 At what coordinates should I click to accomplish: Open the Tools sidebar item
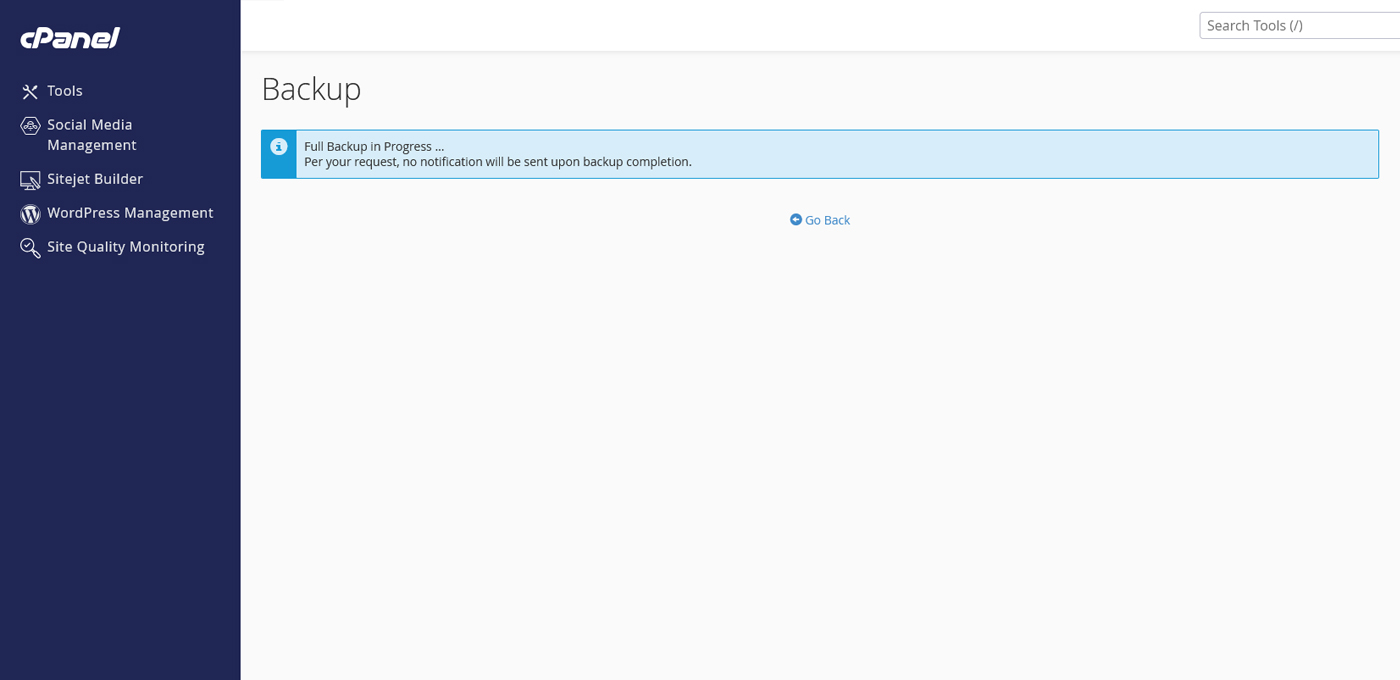[65, 91]
